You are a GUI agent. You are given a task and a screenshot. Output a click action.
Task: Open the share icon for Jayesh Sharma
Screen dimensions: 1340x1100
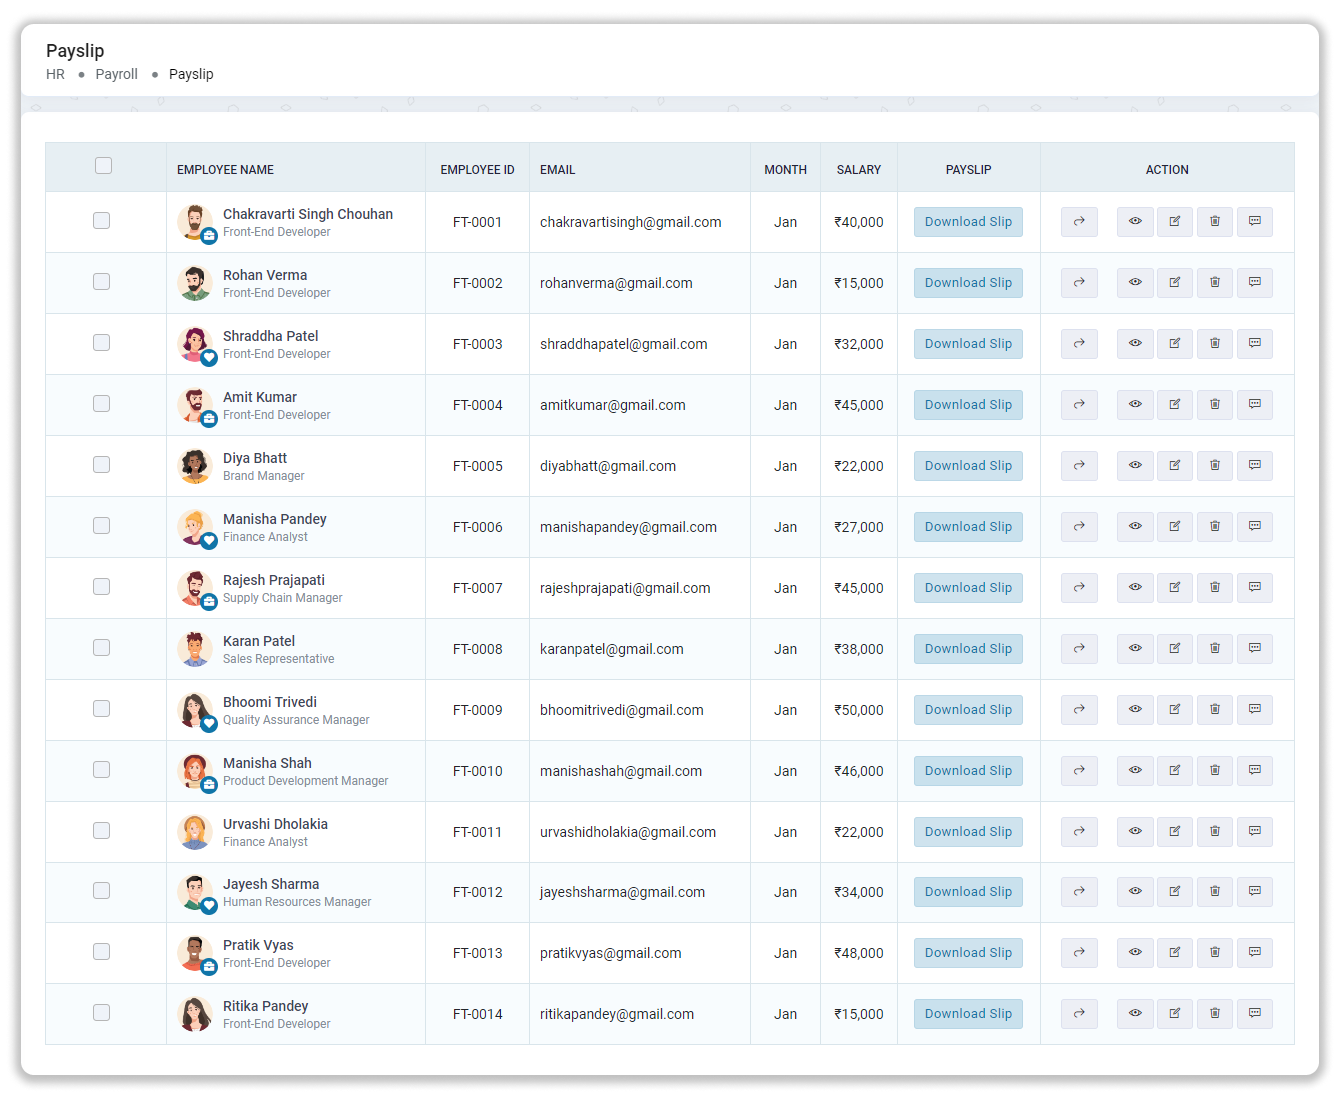click(1079, 891)
